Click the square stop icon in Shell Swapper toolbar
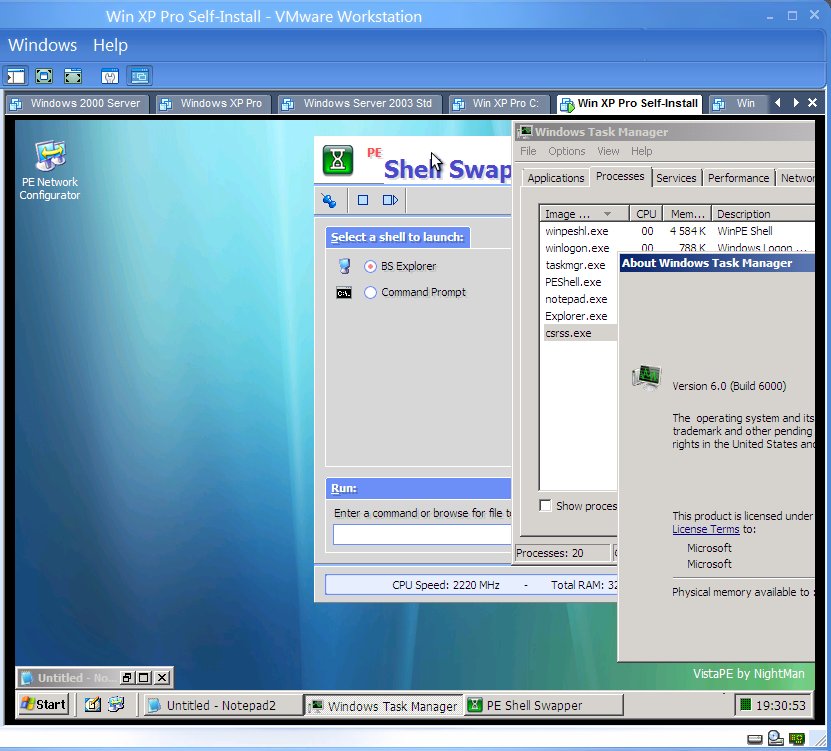The height and width of the screenshot is (751, 831). click(x=363, y=200)
